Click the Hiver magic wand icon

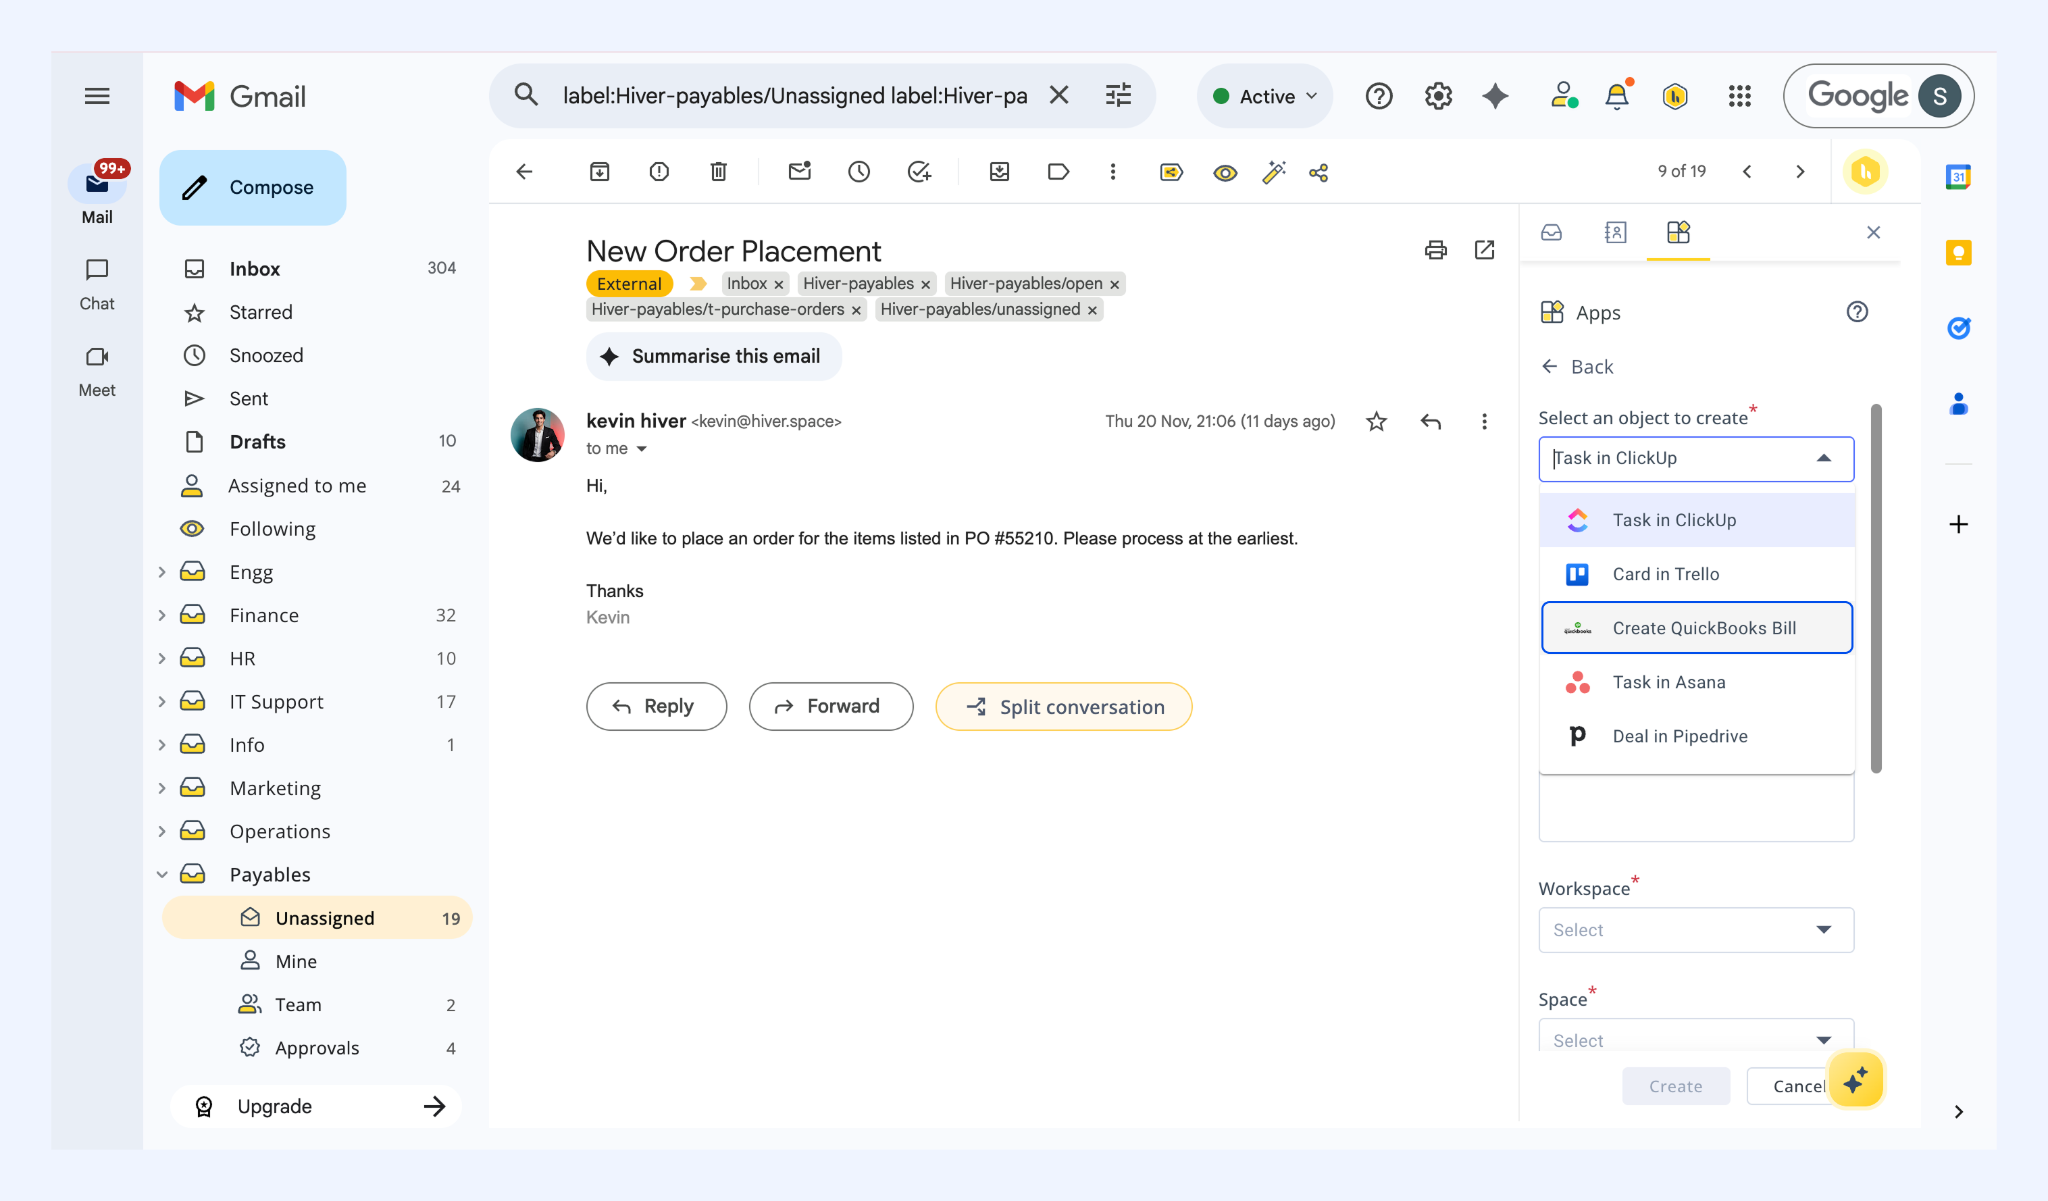(x=1273, y=172)
